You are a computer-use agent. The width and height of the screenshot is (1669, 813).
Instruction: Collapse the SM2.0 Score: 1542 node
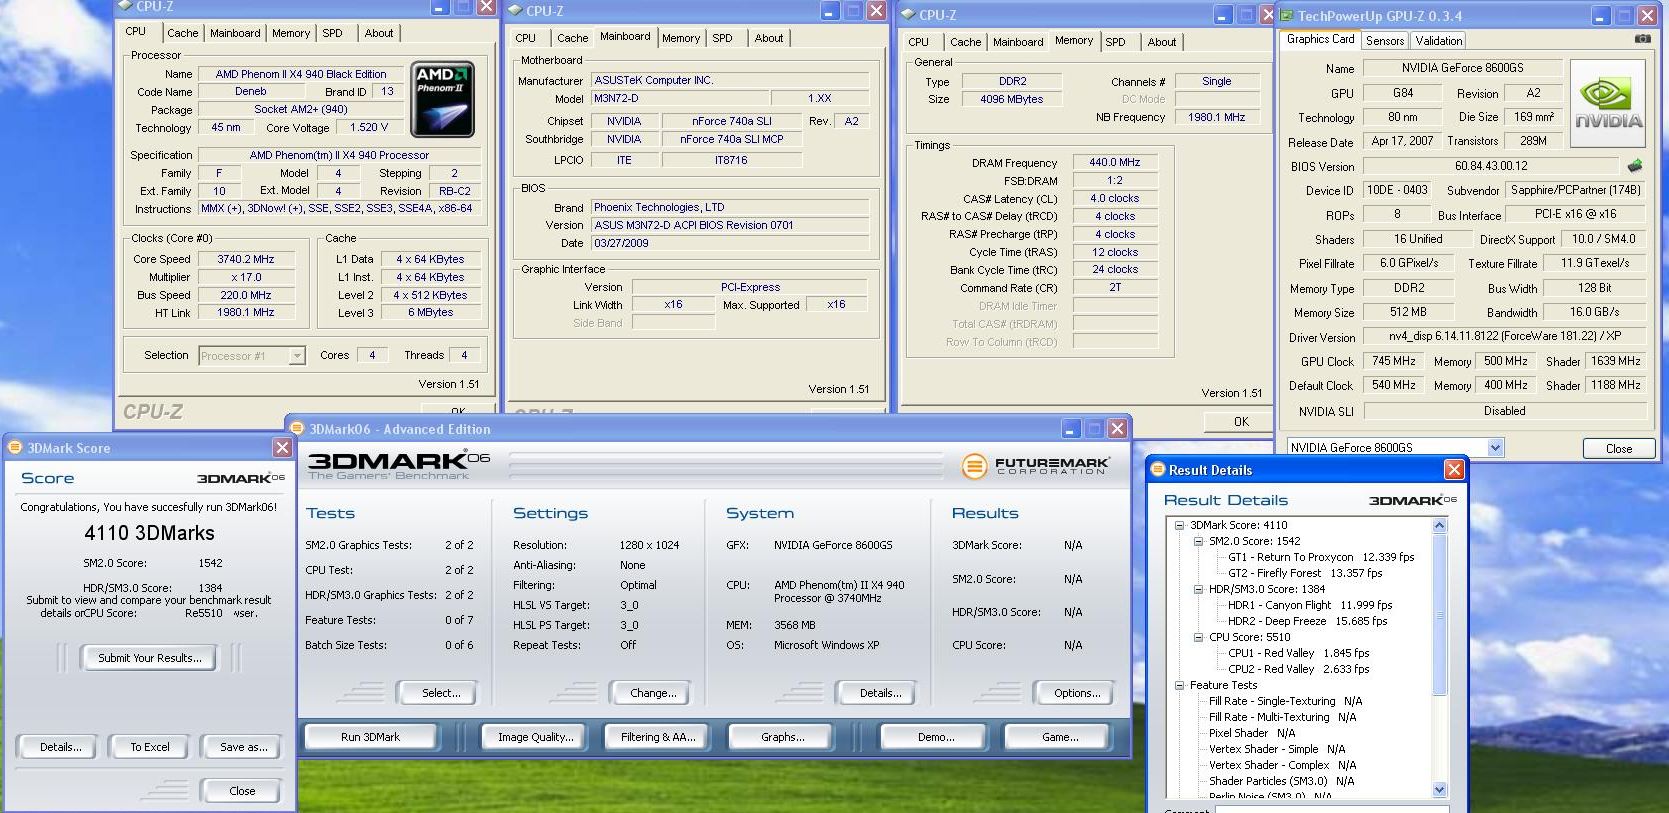coord(1198,541)
